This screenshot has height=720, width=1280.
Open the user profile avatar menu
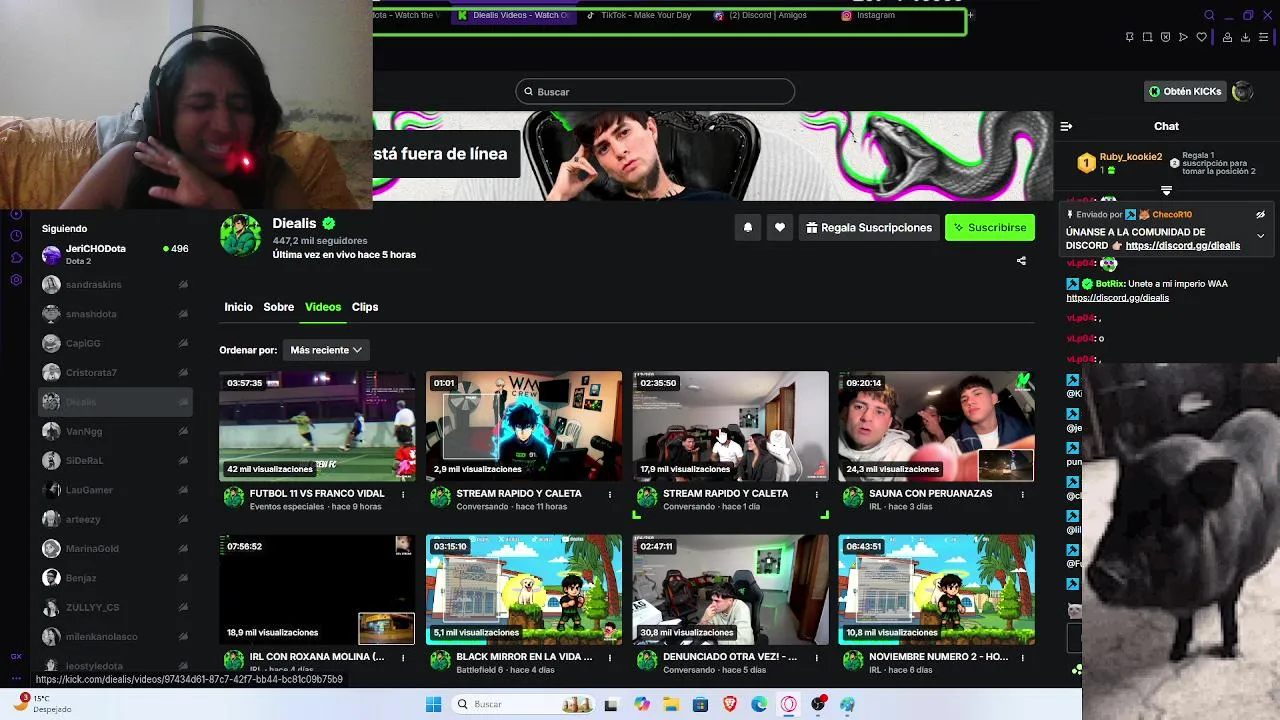click(x=1242, y=91)
